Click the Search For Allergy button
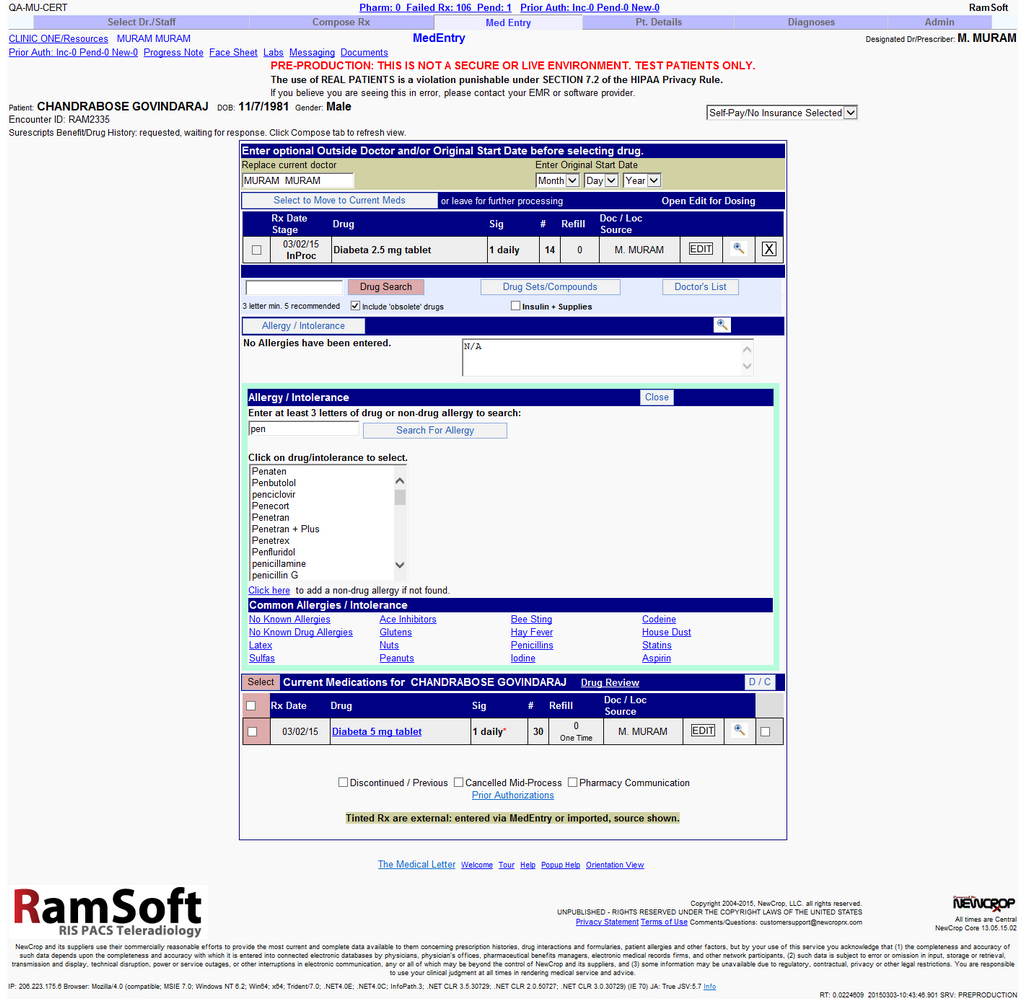The image size is (1024, 999). [x=434, y=430]
